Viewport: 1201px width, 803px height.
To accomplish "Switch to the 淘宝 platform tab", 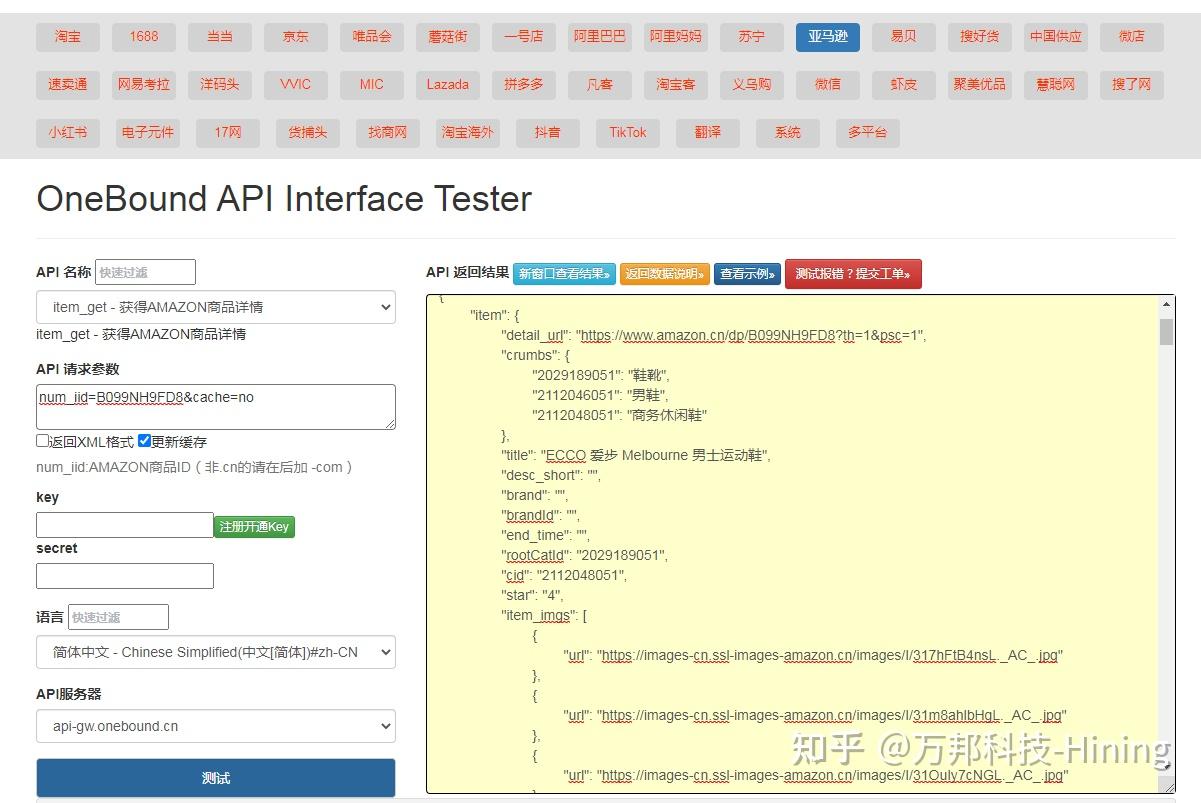I will pos(67,37).
